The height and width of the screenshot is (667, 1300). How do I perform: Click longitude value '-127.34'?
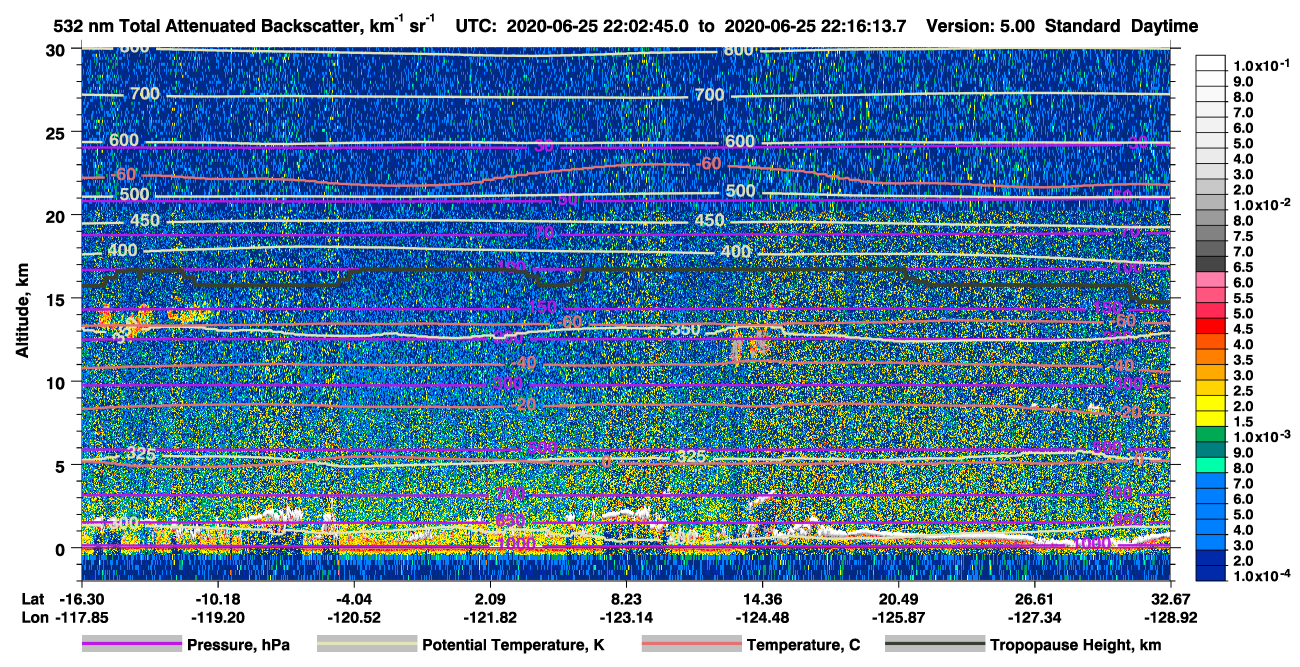(1035, 616)
